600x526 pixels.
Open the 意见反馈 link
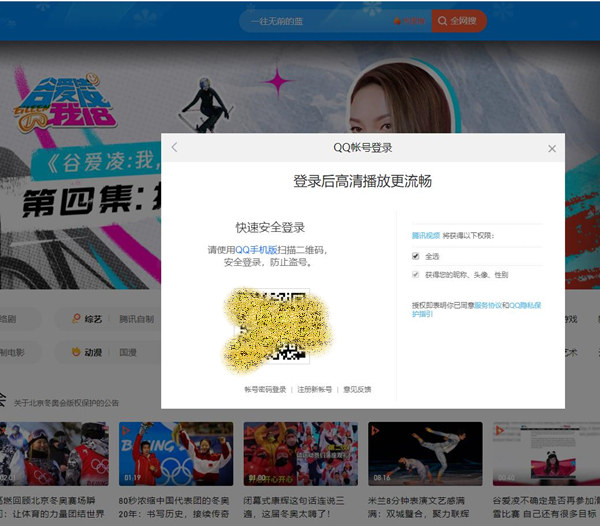click(x=357, y=389)
